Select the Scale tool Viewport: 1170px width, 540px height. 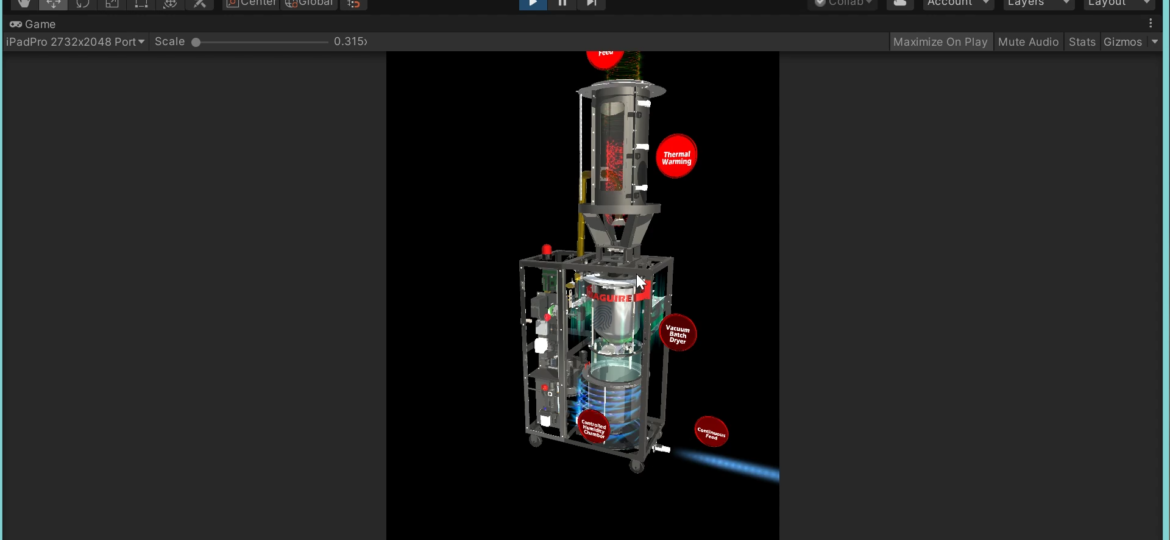(x=112, y=3)
